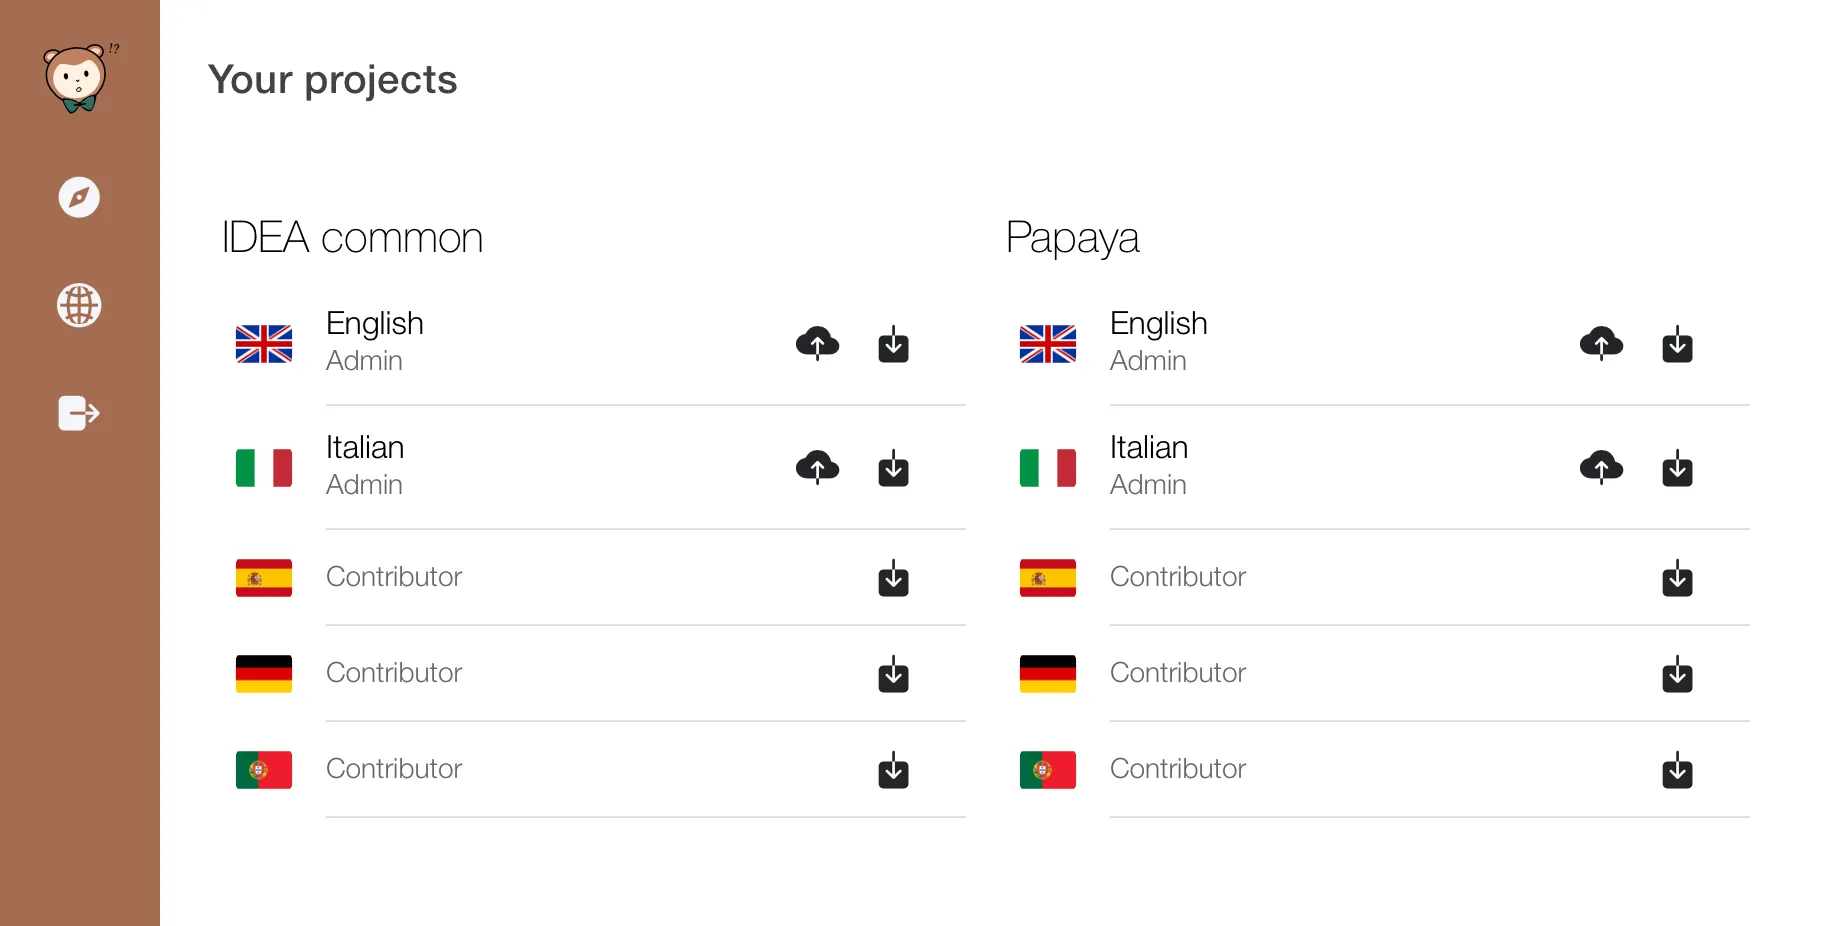The height and width of the screenshot is (926, 1834).
Task: Download Spanish file for IDEA common
Action: pos(893,579)
